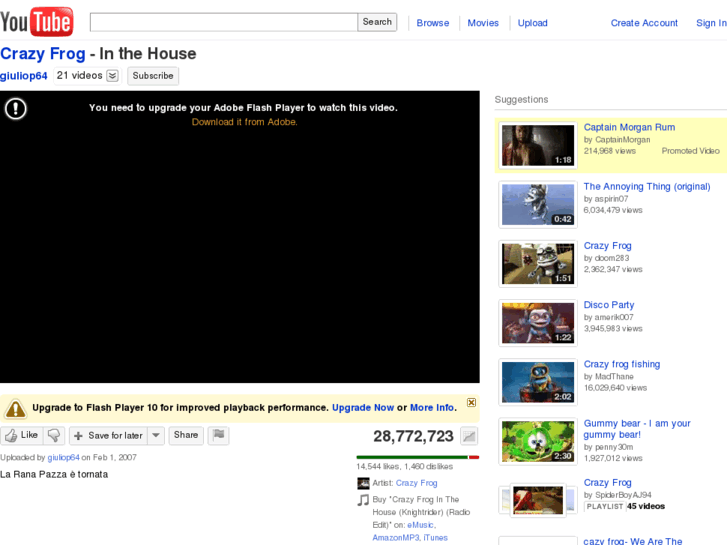This screenshot has width=727, height=545.
Task: Open Crazy frog fishing thumbnail
Action: (x=538, y=382)
